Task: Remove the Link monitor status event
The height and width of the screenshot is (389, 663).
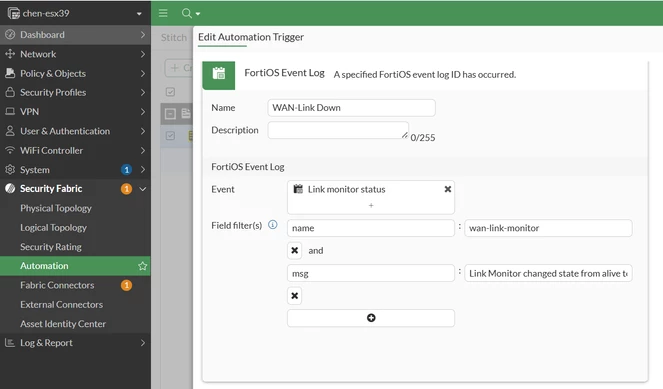Action: (x=448, y=189)
